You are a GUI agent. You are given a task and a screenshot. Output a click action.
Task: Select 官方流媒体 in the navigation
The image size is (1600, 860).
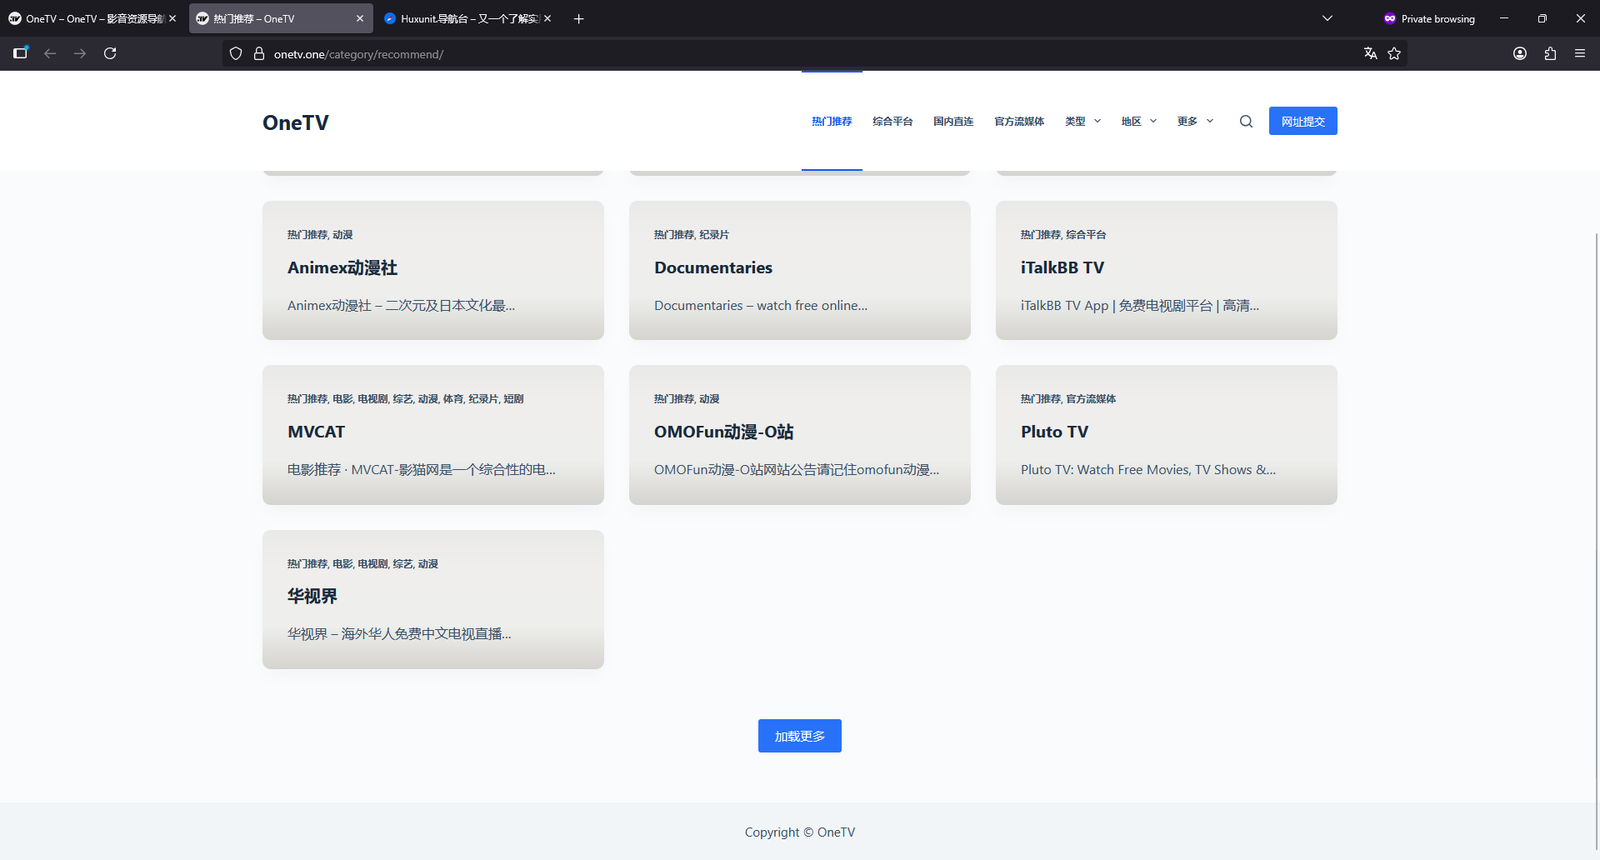(x=1019, y=121)
